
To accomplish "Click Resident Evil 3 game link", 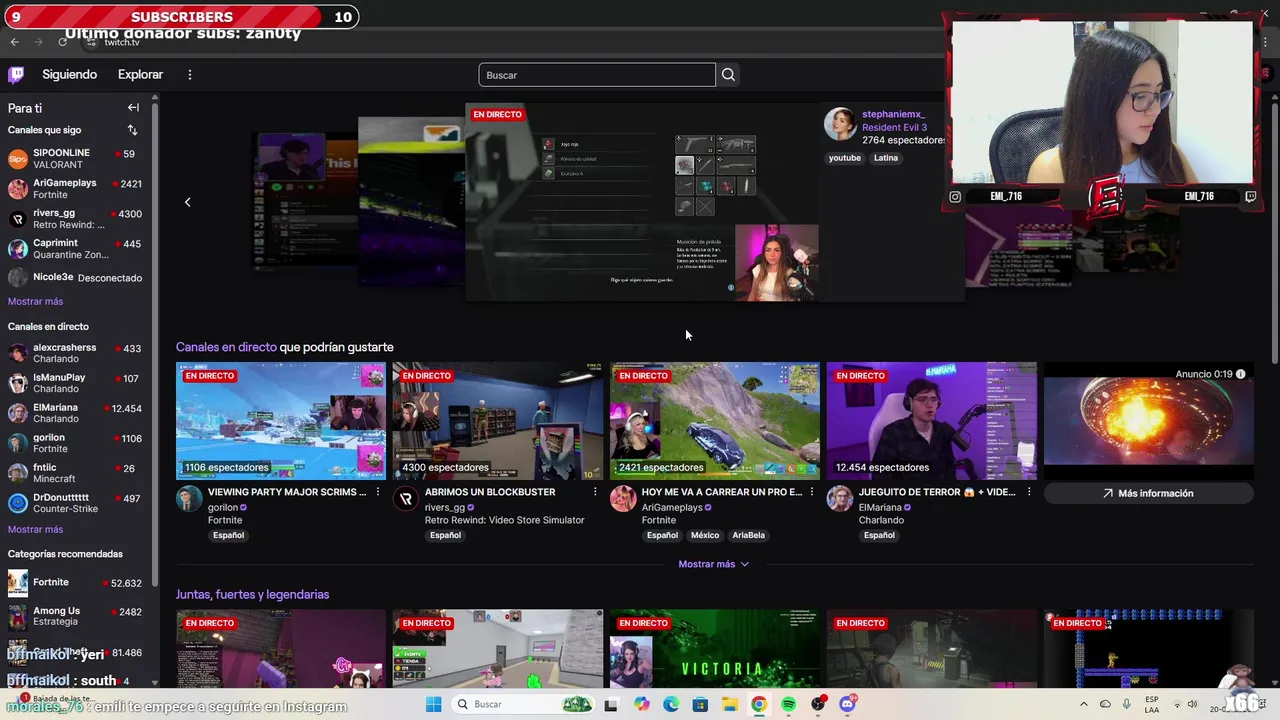I will 894,128.
